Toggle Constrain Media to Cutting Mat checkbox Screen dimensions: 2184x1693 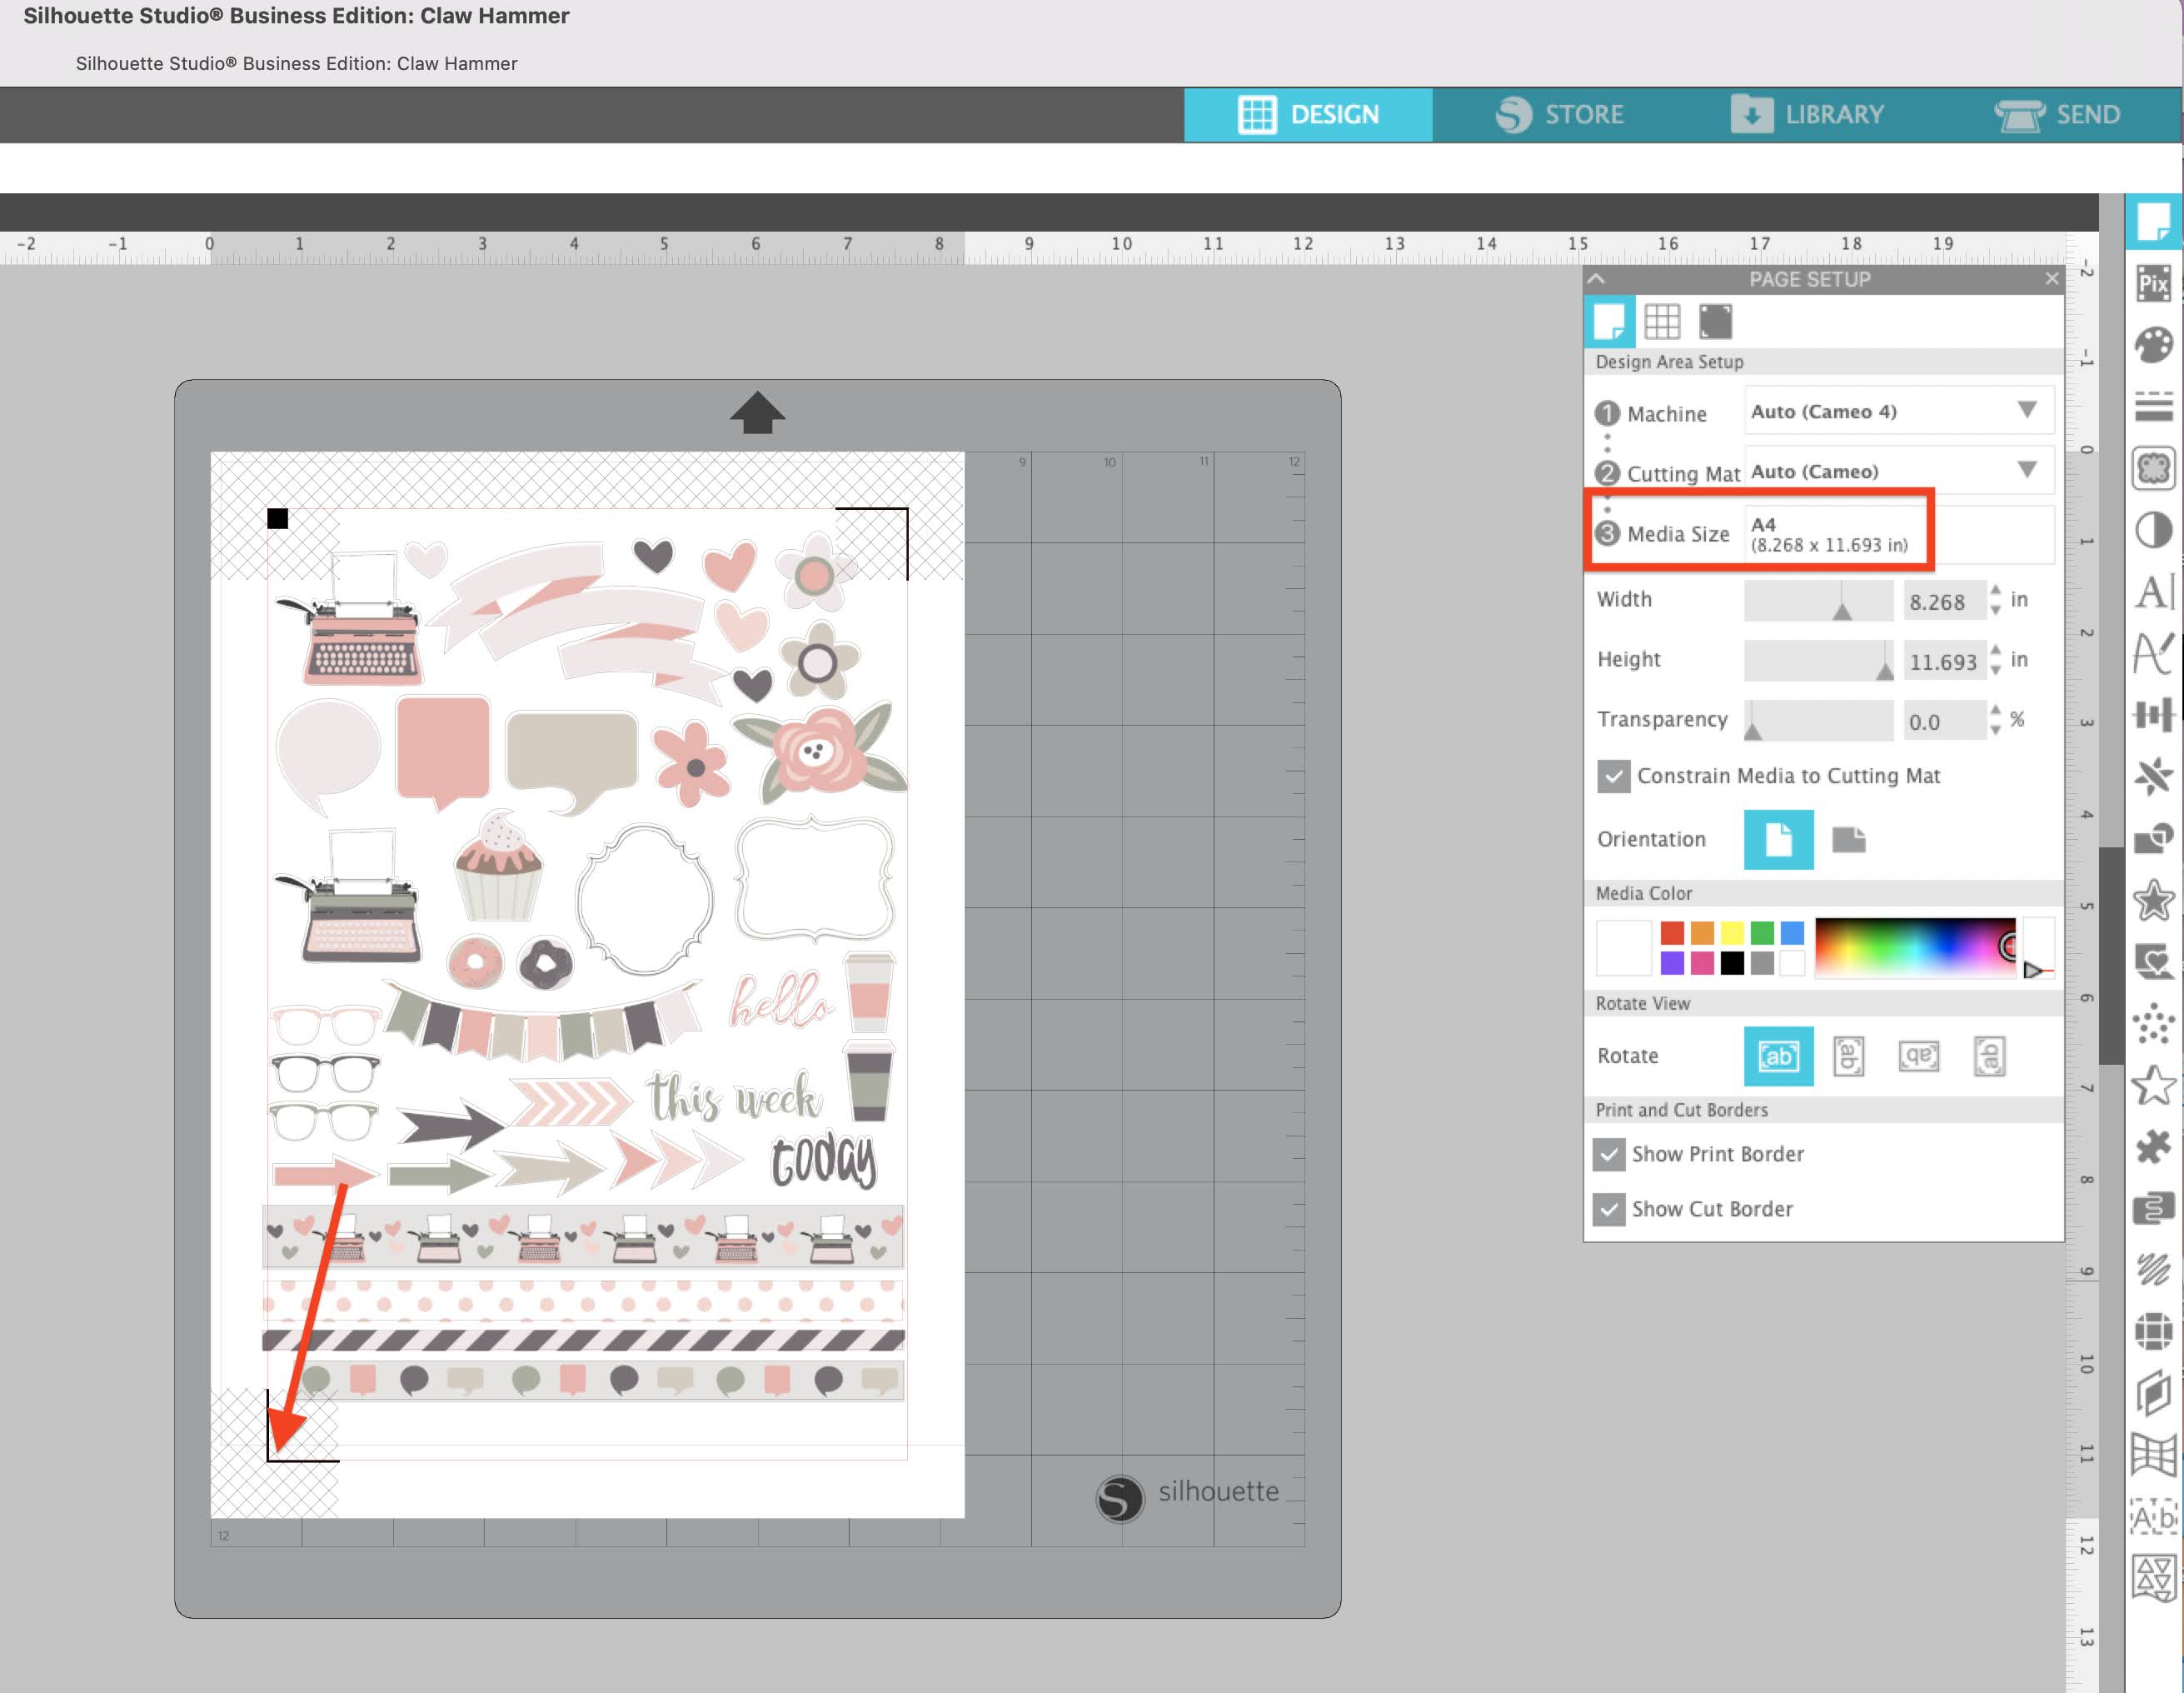(1612, 775)
